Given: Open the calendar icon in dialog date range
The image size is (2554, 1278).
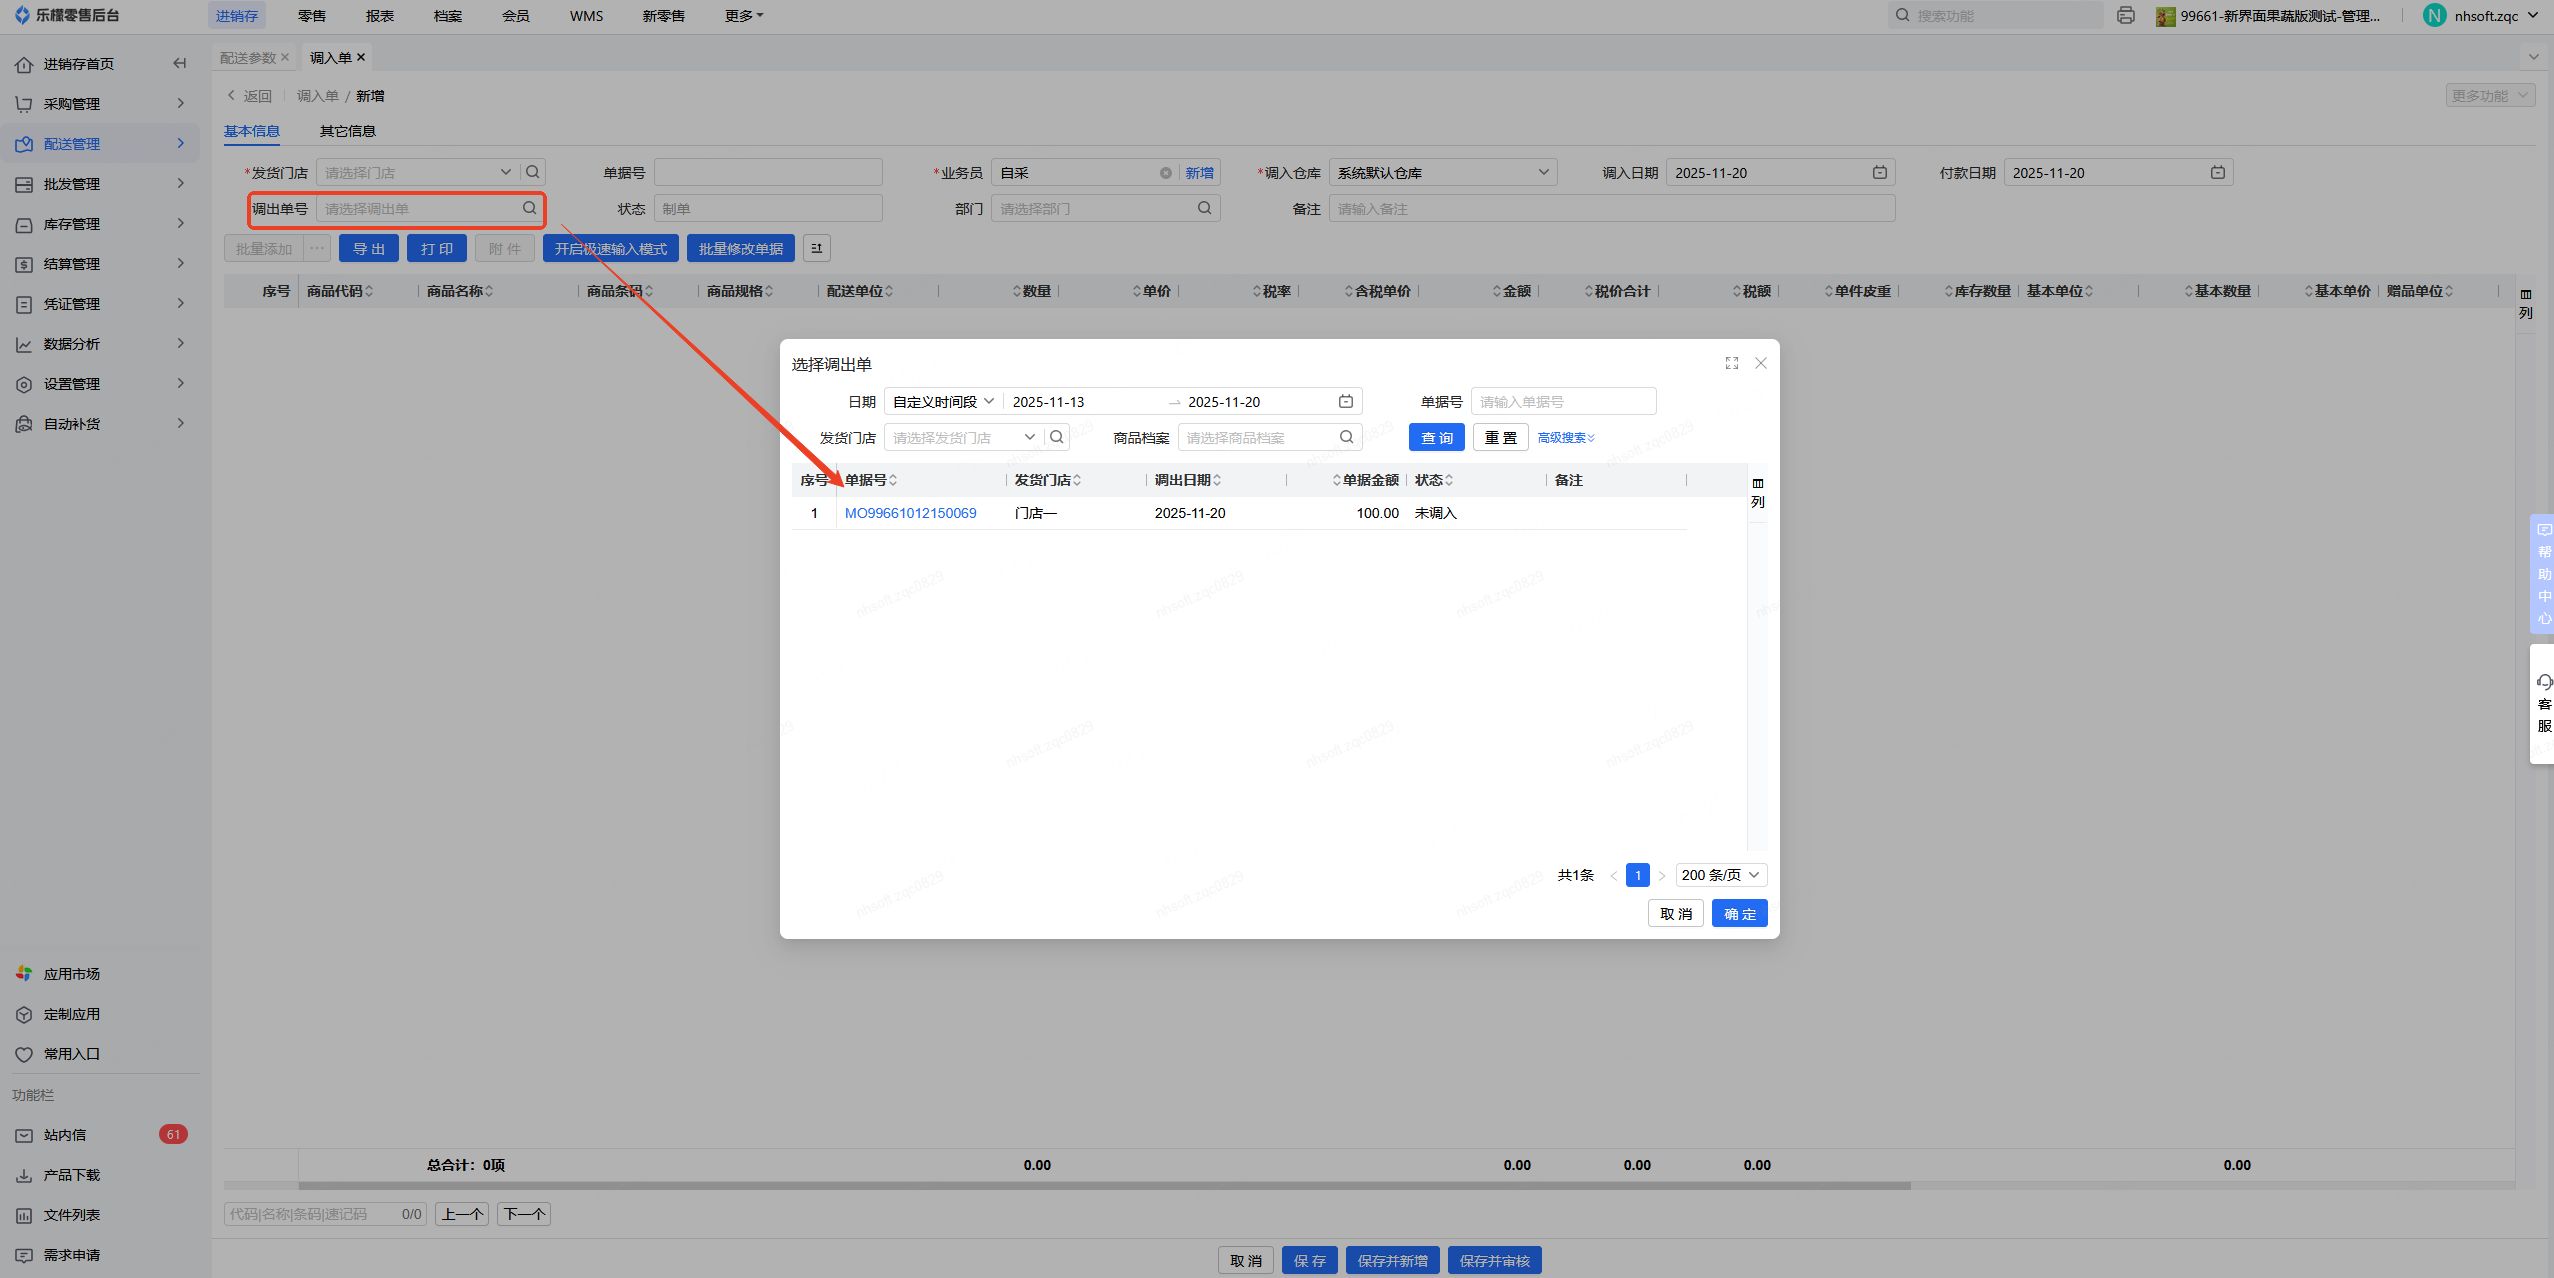Looking at the screenshot, I should click(x=1345, y=402).
